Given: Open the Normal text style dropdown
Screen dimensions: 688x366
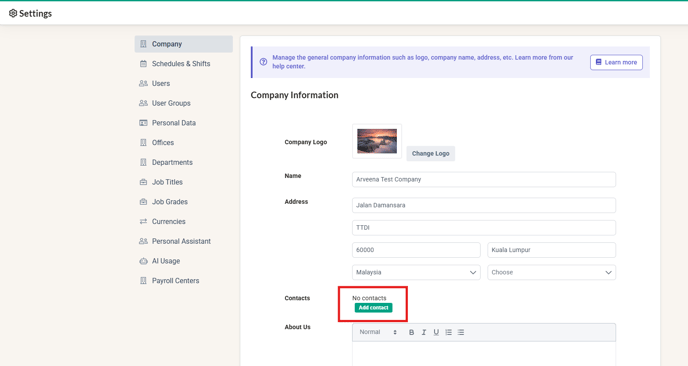Looking at the screenshot, I should [x=378, y=332].
